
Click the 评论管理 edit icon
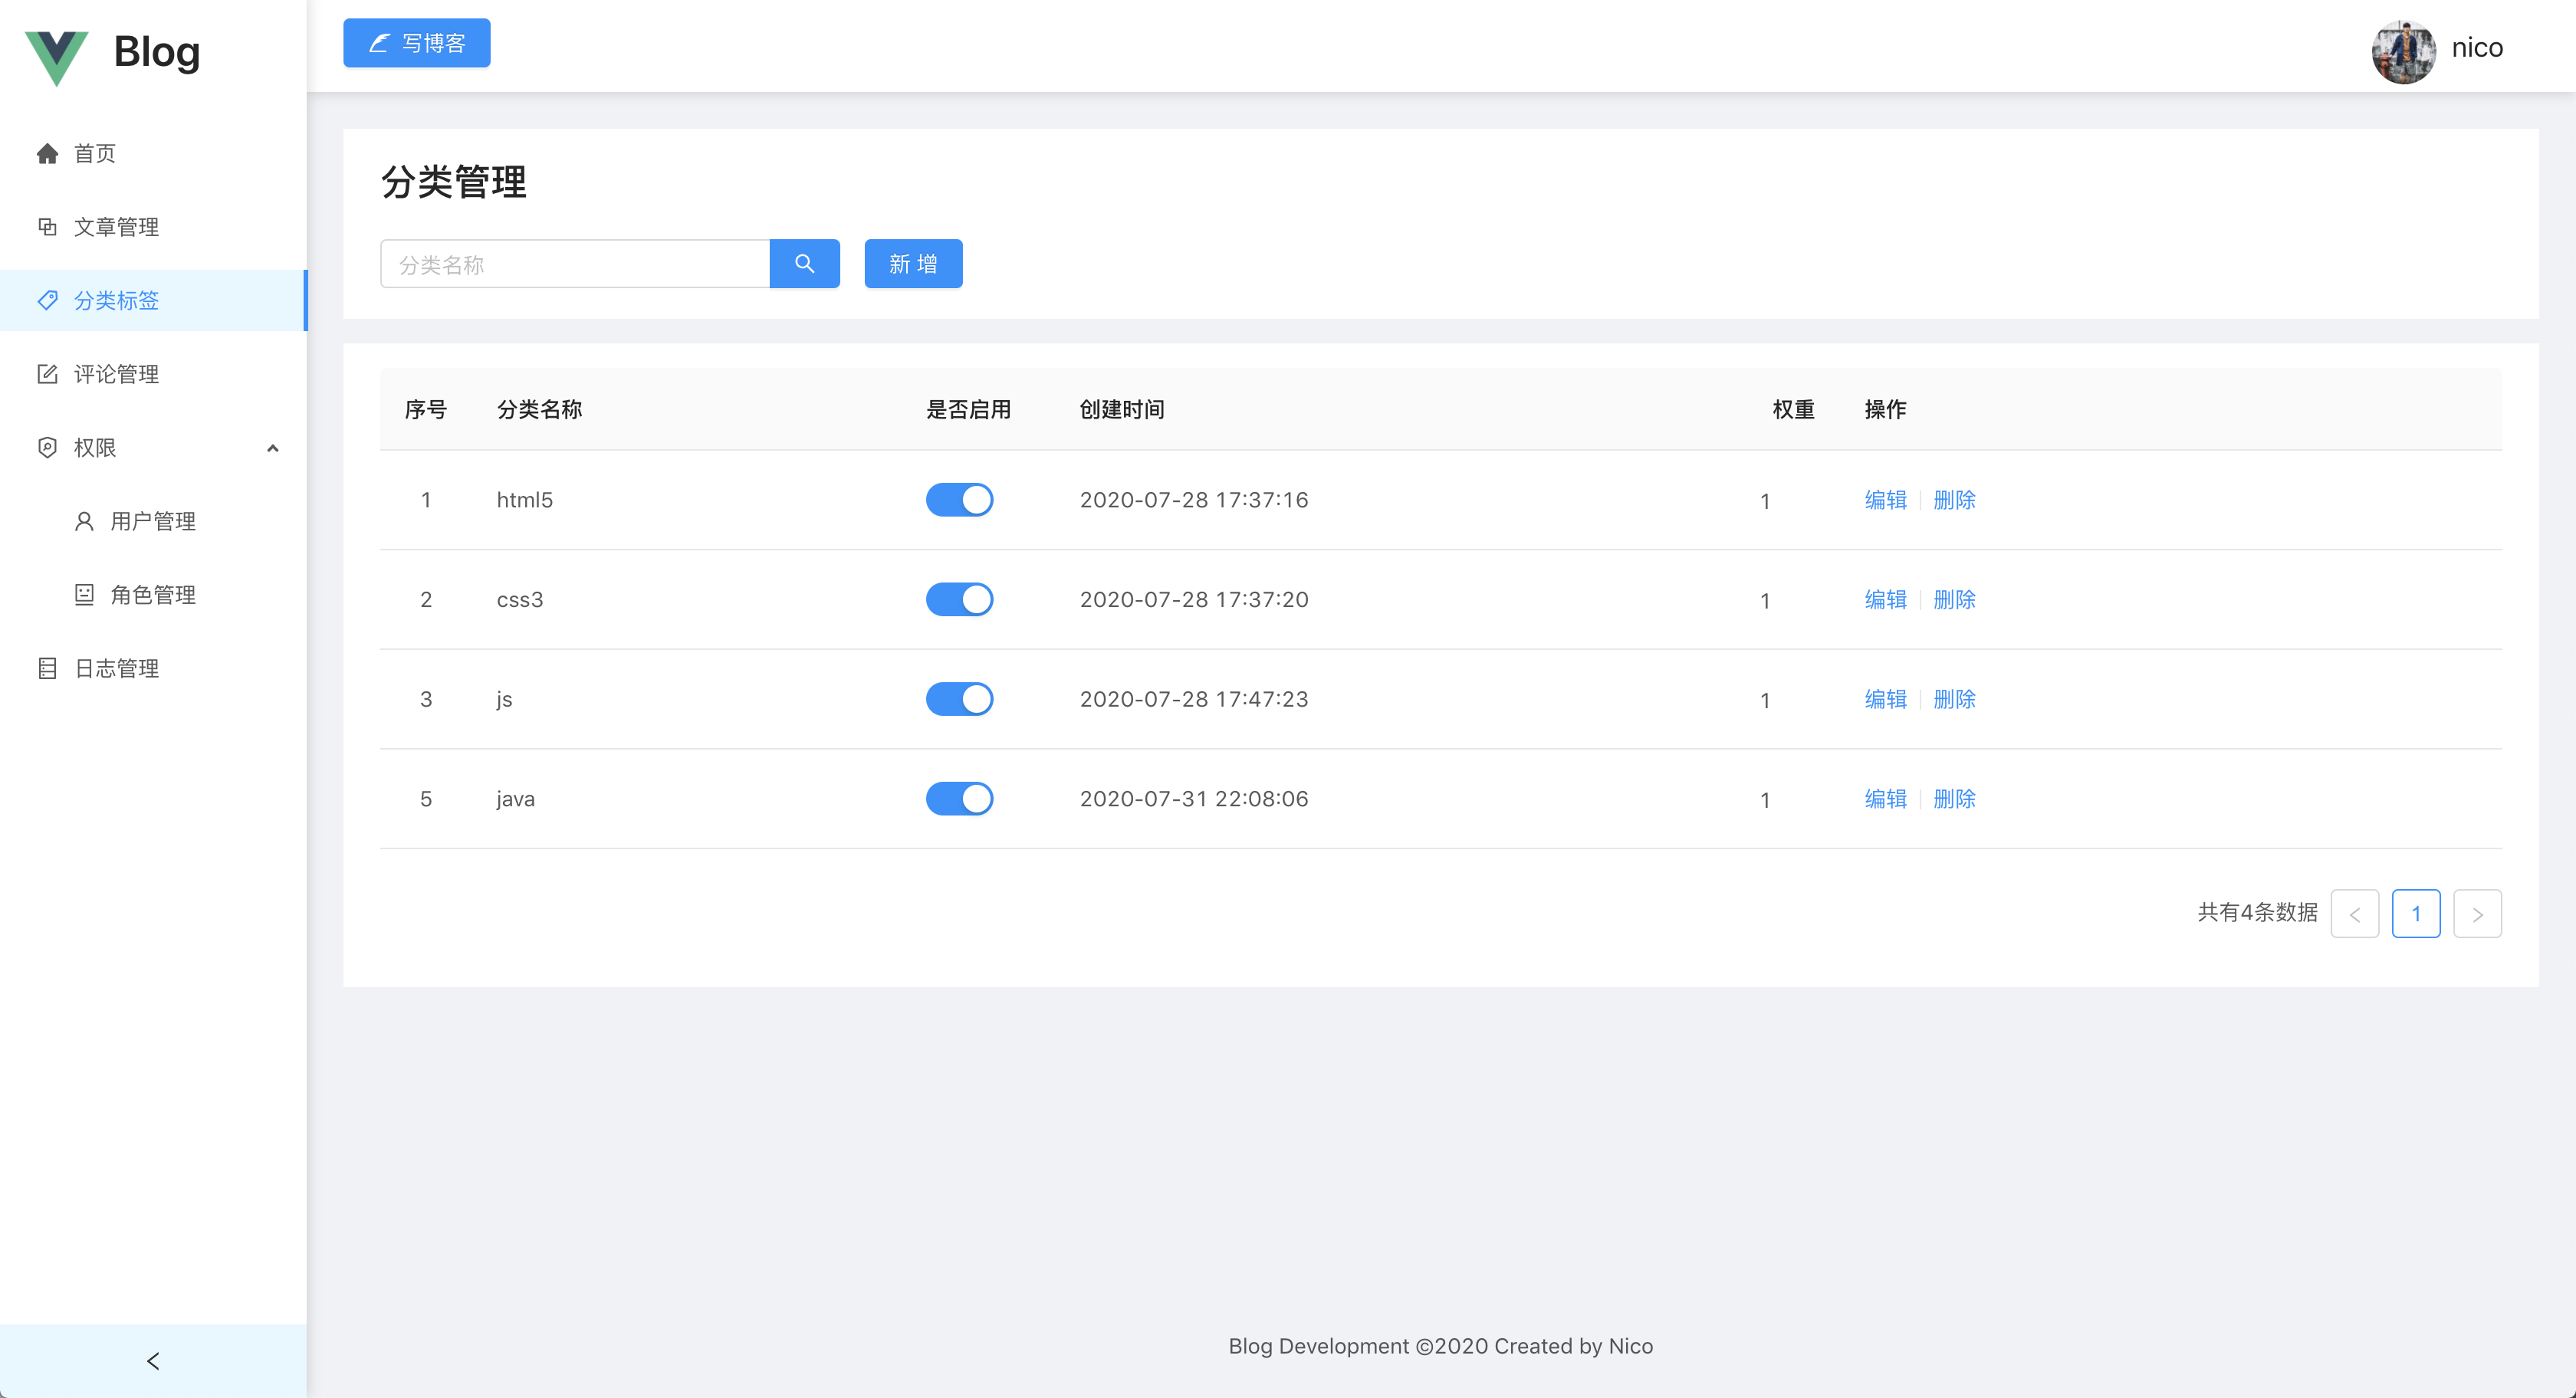coord(47,374)
